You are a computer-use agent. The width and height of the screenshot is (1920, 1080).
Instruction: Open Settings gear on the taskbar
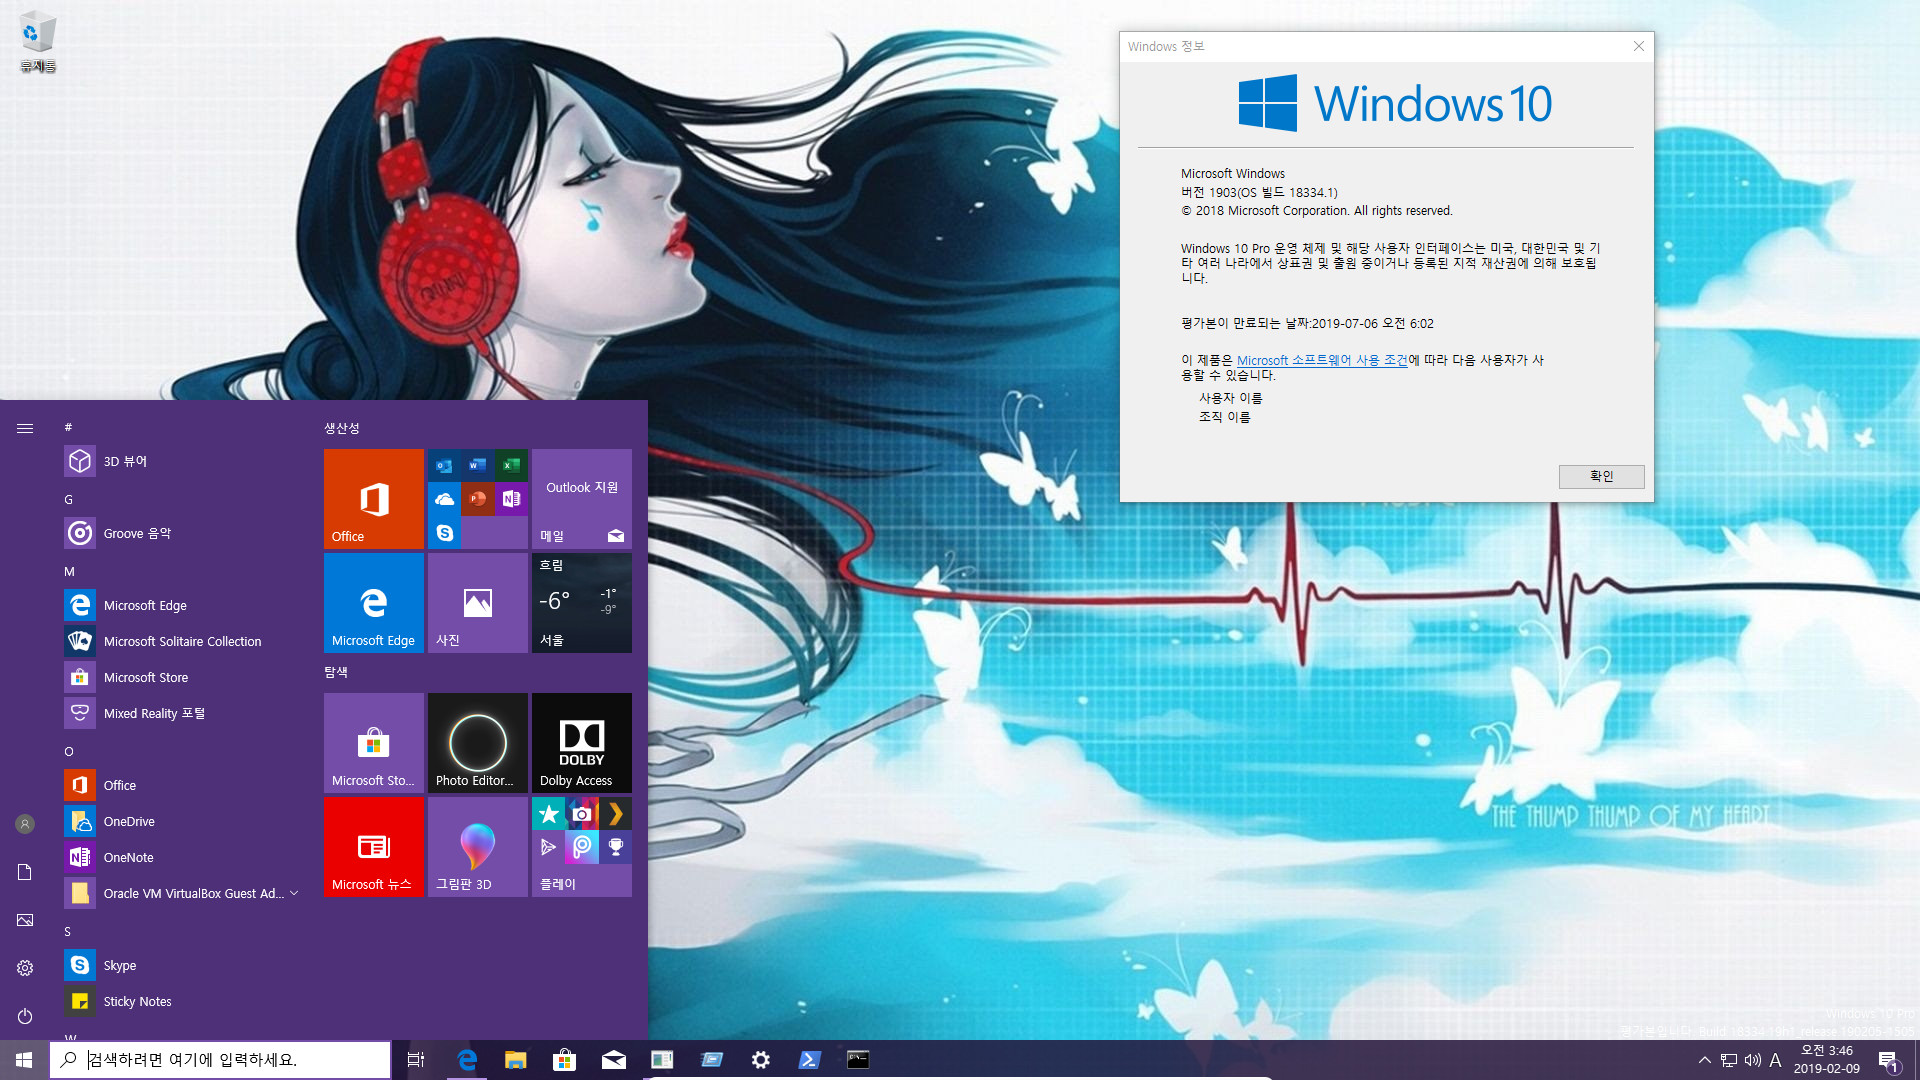(x=761, y=1060)
